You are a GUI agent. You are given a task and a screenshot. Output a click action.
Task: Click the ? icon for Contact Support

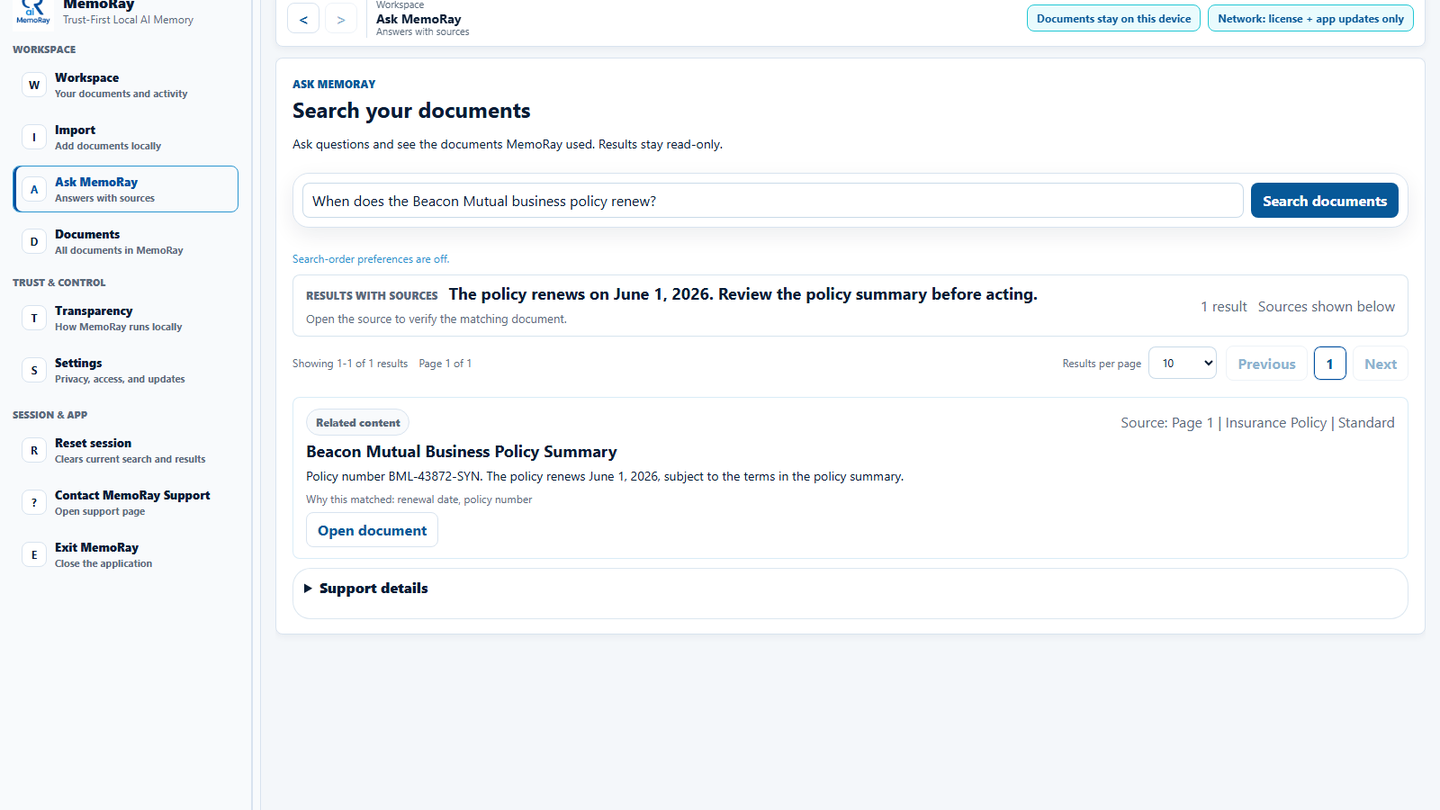pos(34,502)
